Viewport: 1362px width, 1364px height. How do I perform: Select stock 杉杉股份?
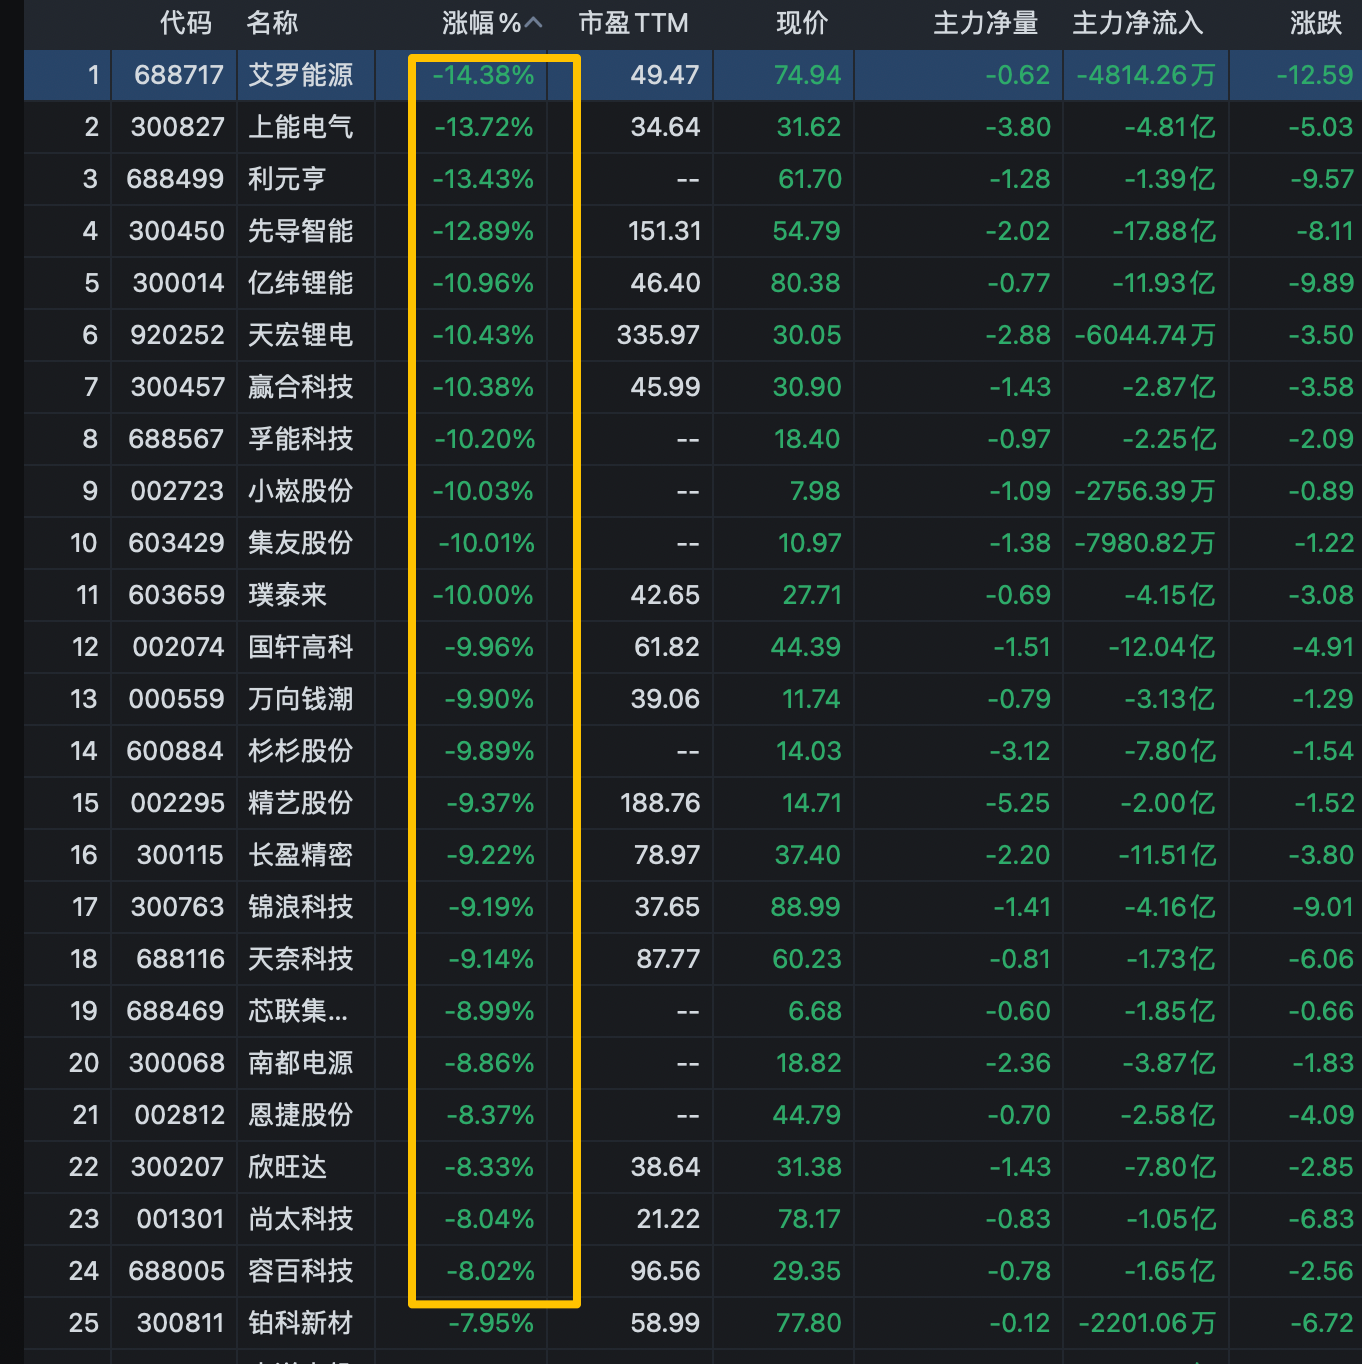[301, 751]
